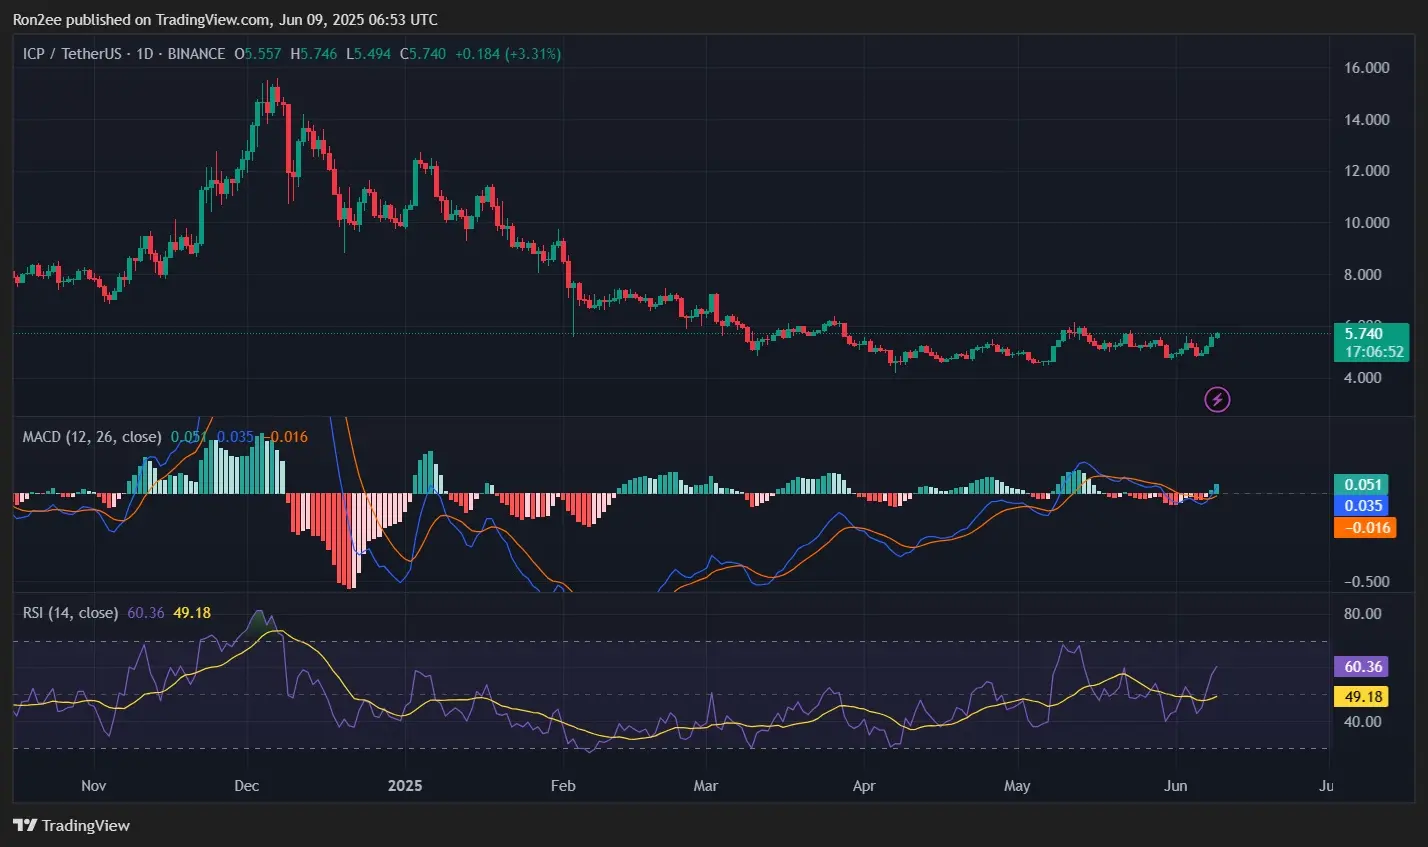Open the RSI (14, close) indicator legend

70,613
